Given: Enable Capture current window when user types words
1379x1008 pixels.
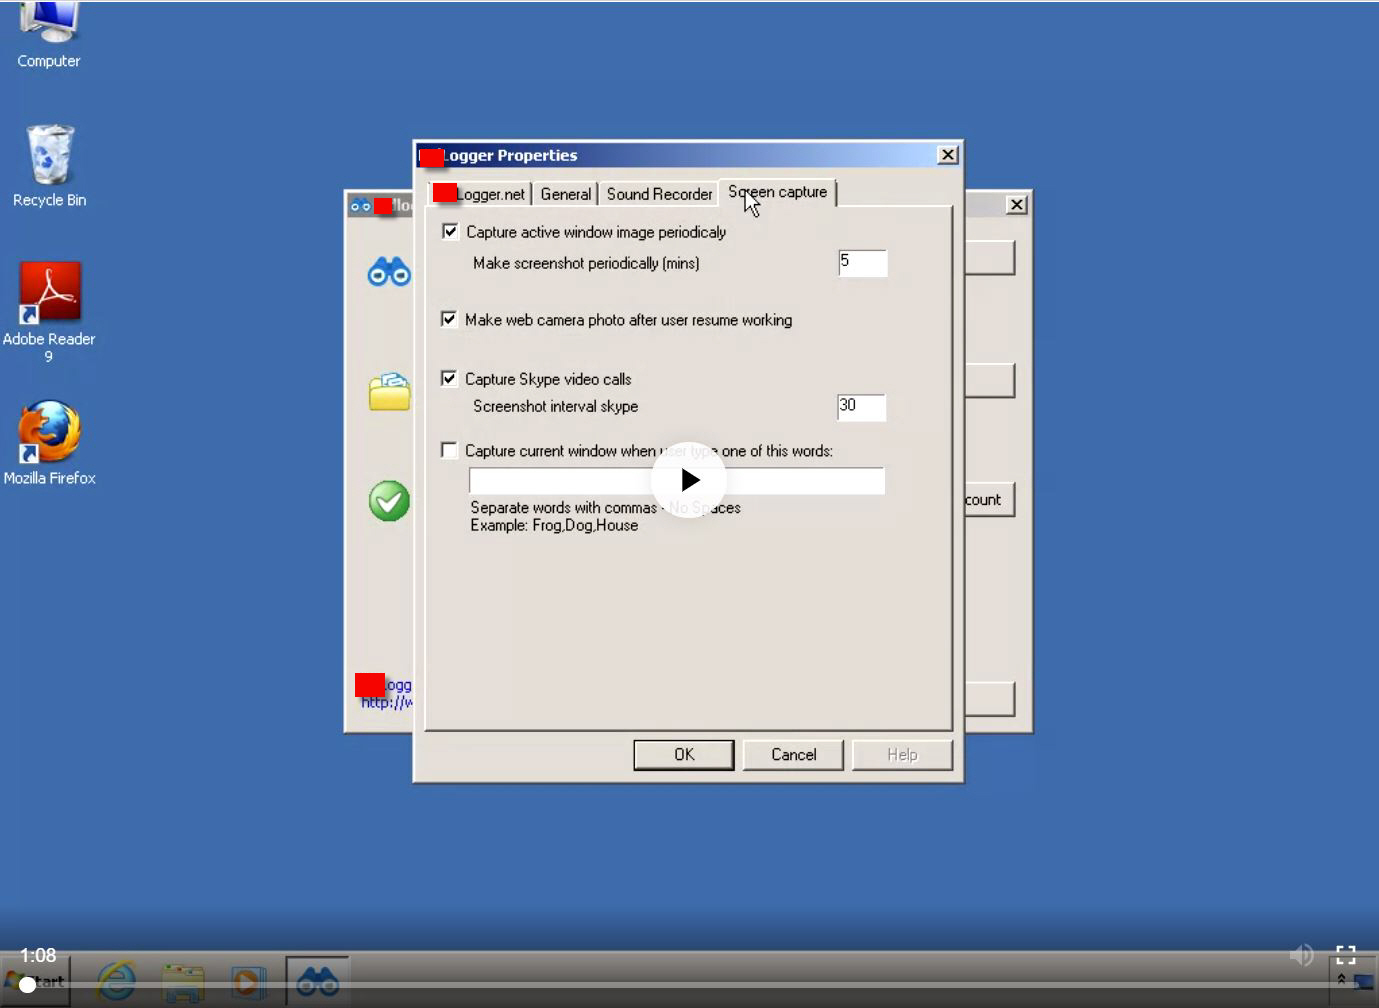Looking at the screenshot, I should (449, 450).
